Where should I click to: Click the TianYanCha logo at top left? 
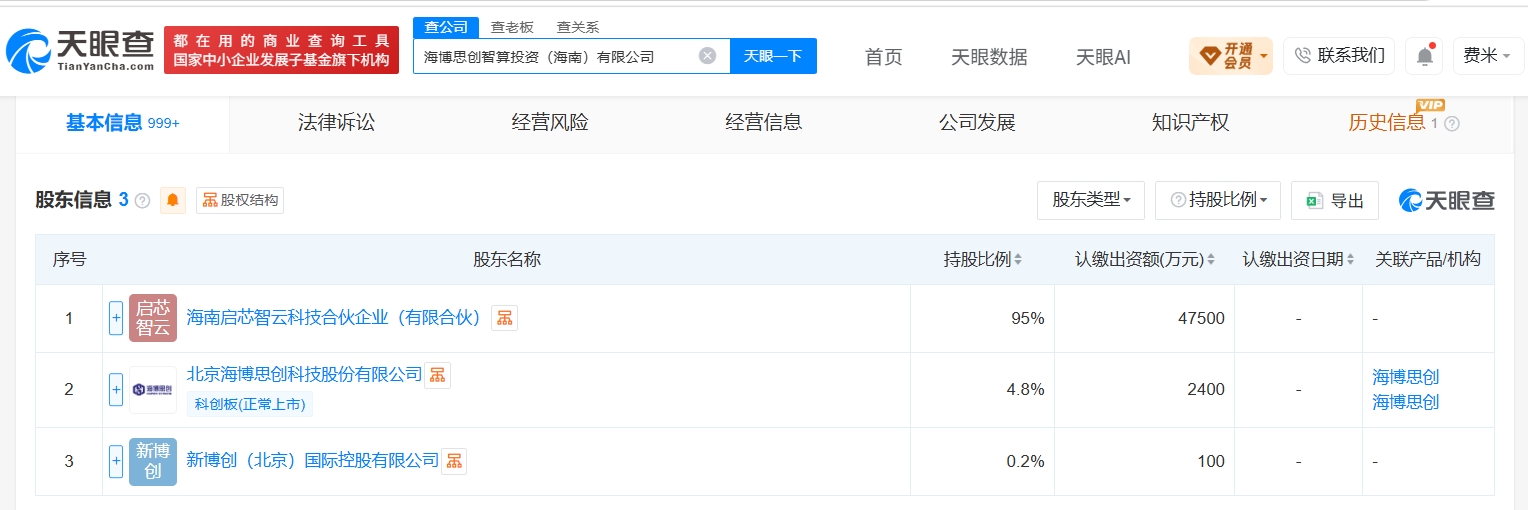80,50
